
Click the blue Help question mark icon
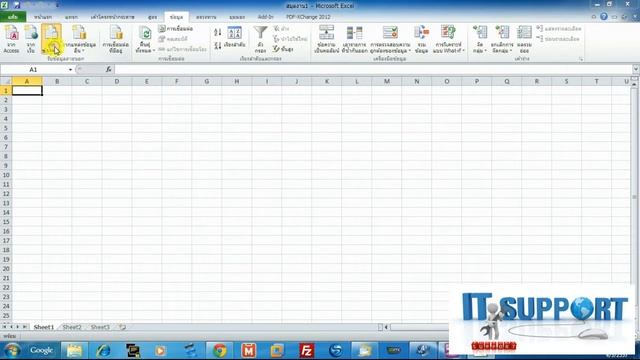coord(604,17)
